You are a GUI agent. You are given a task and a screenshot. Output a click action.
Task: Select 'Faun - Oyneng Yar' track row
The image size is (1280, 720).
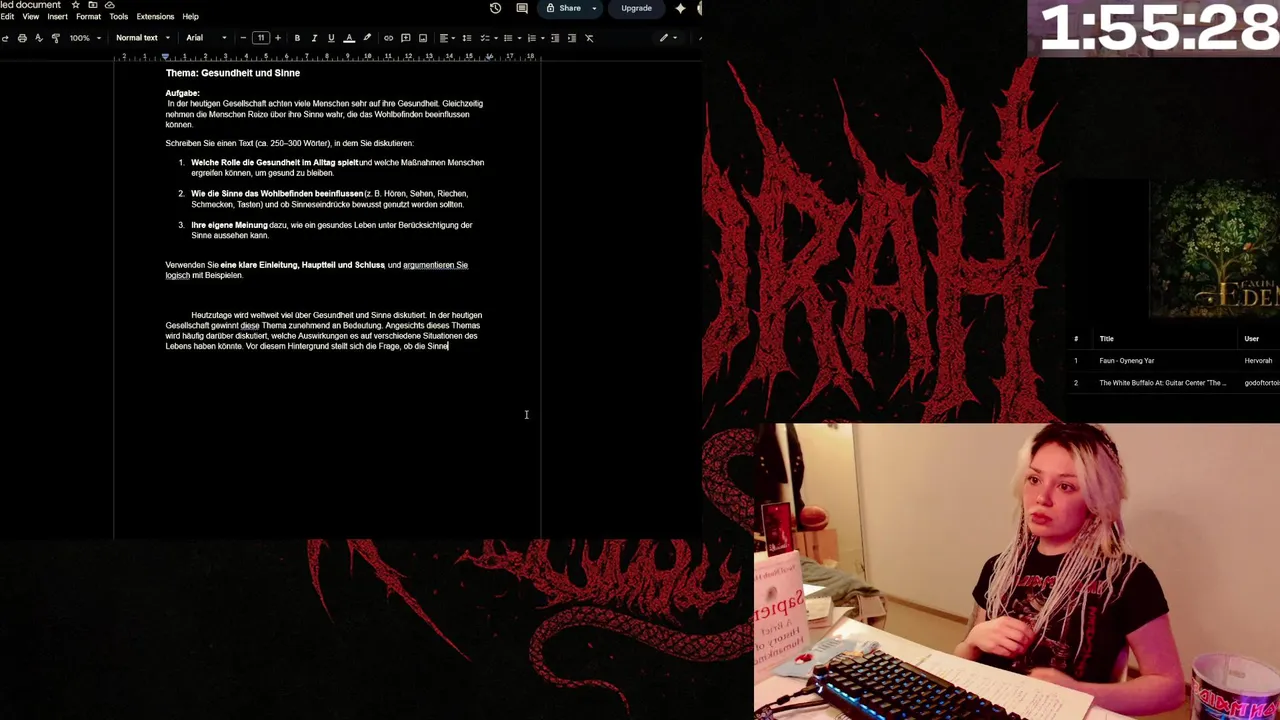tap(1174, 361)
